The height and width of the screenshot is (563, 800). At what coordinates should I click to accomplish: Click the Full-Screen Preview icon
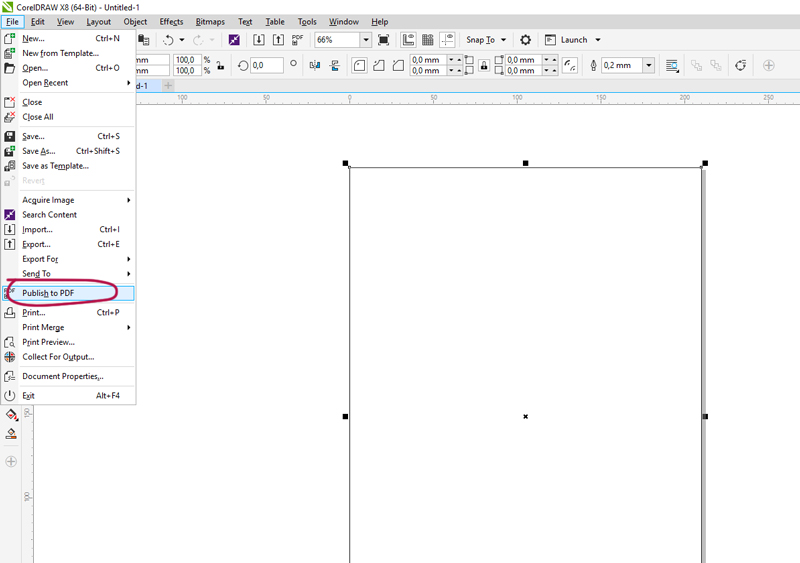[x=383, y=40]
